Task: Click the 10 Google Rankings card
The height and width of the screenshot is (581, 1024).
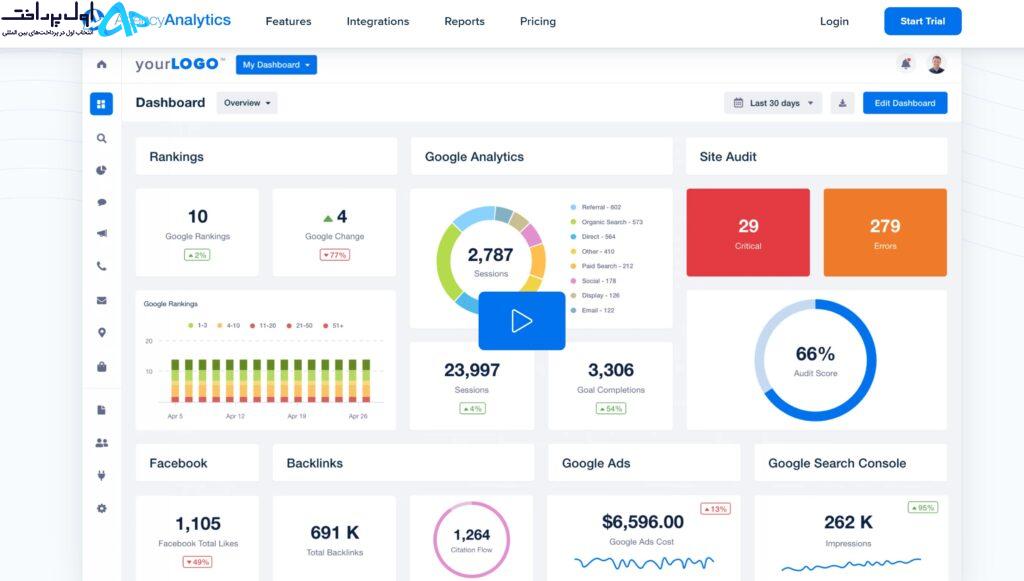Action: coord(197,232)
